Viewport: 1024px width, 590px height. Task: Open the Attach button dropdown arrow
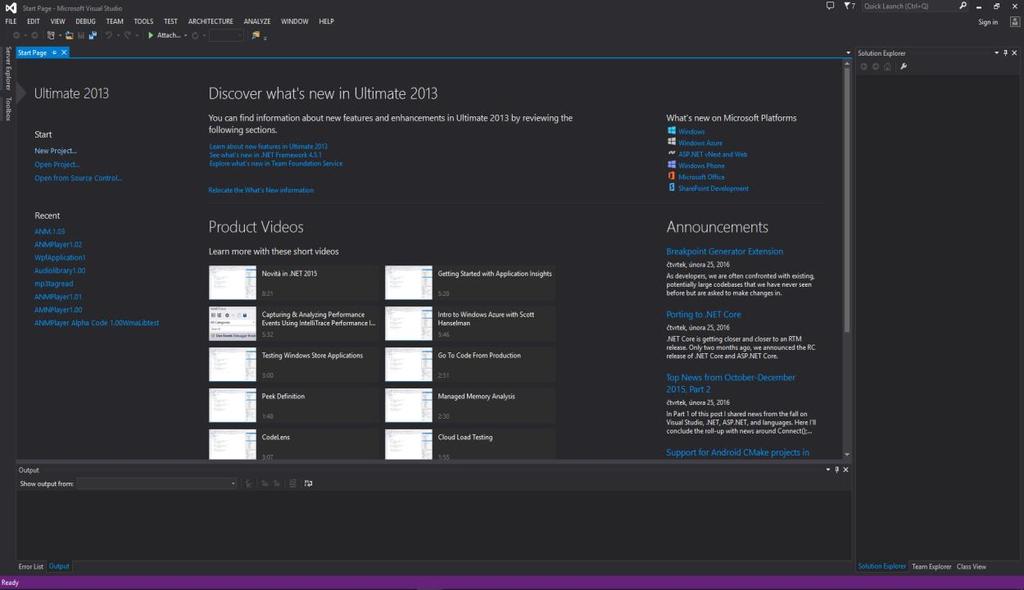[185, 35]
